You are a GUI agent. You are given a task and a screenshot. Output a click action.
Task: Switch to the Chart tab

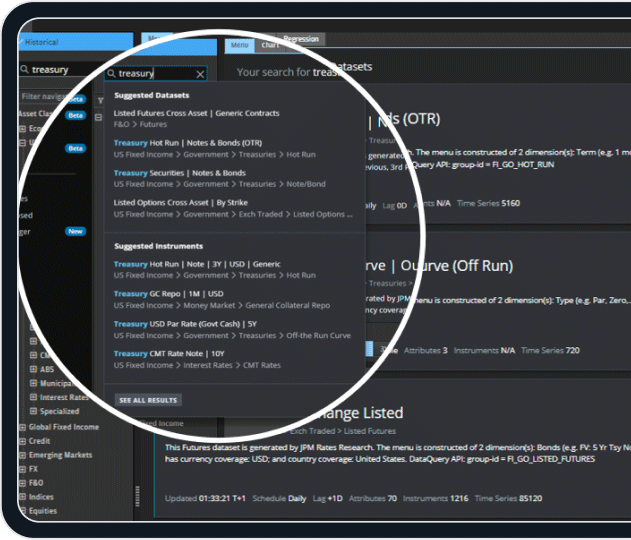point(268,45)
